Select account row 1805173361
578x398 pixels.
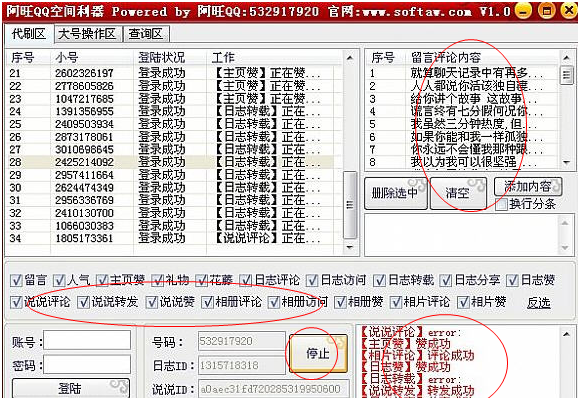(170, 238)
